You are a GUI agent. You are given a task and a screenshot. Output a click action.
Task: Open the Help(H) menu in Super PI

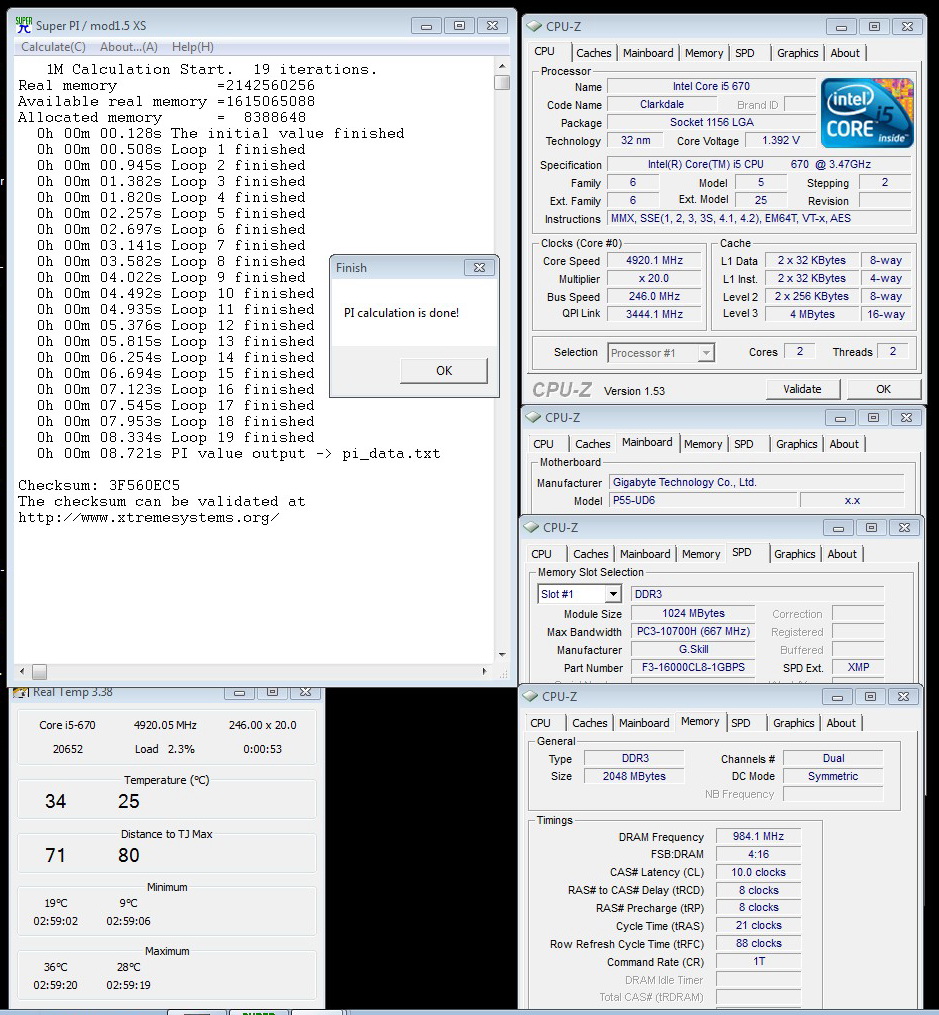point(193,47)
